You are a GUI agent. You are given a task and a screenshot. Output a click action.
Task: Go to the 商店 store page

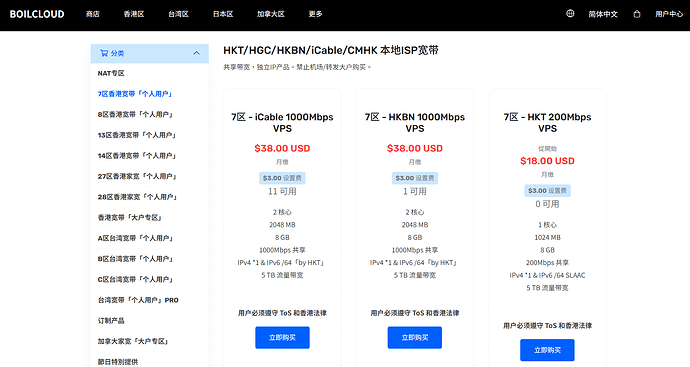pyautogui.click(x=92, y=14)
